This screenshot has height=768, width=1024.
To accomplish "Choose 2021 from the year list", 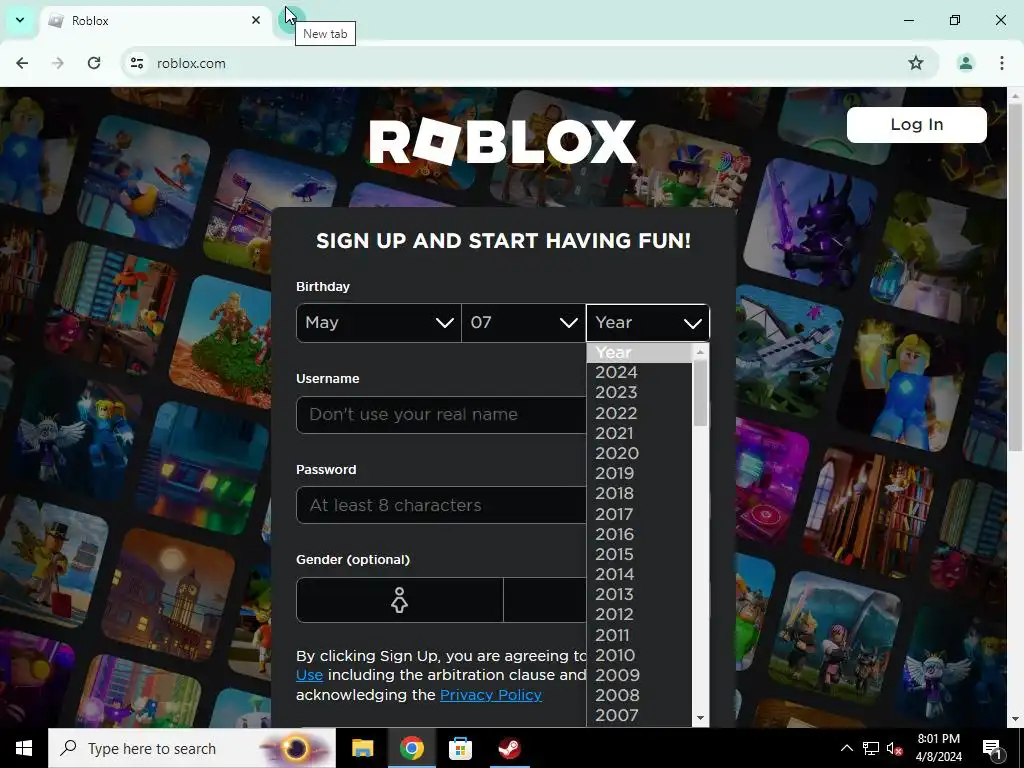I will (639, 434).
